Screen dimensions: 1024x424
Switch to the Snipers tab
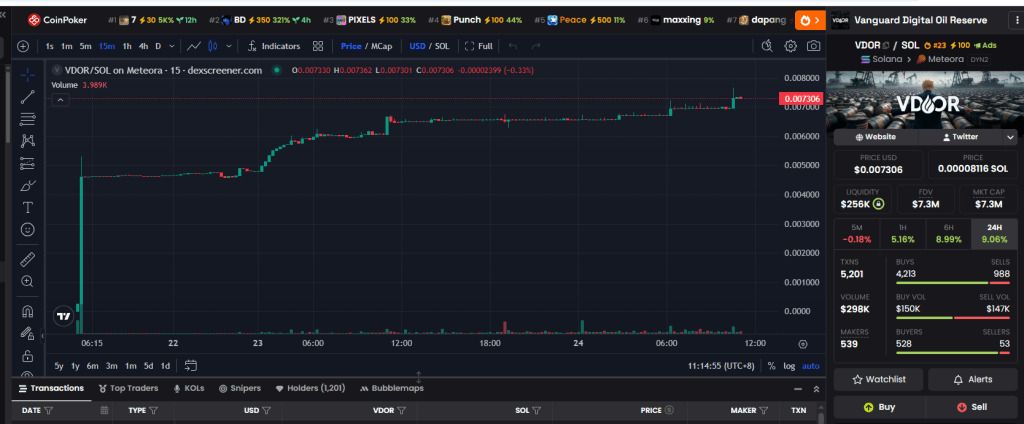click(240, 388)
